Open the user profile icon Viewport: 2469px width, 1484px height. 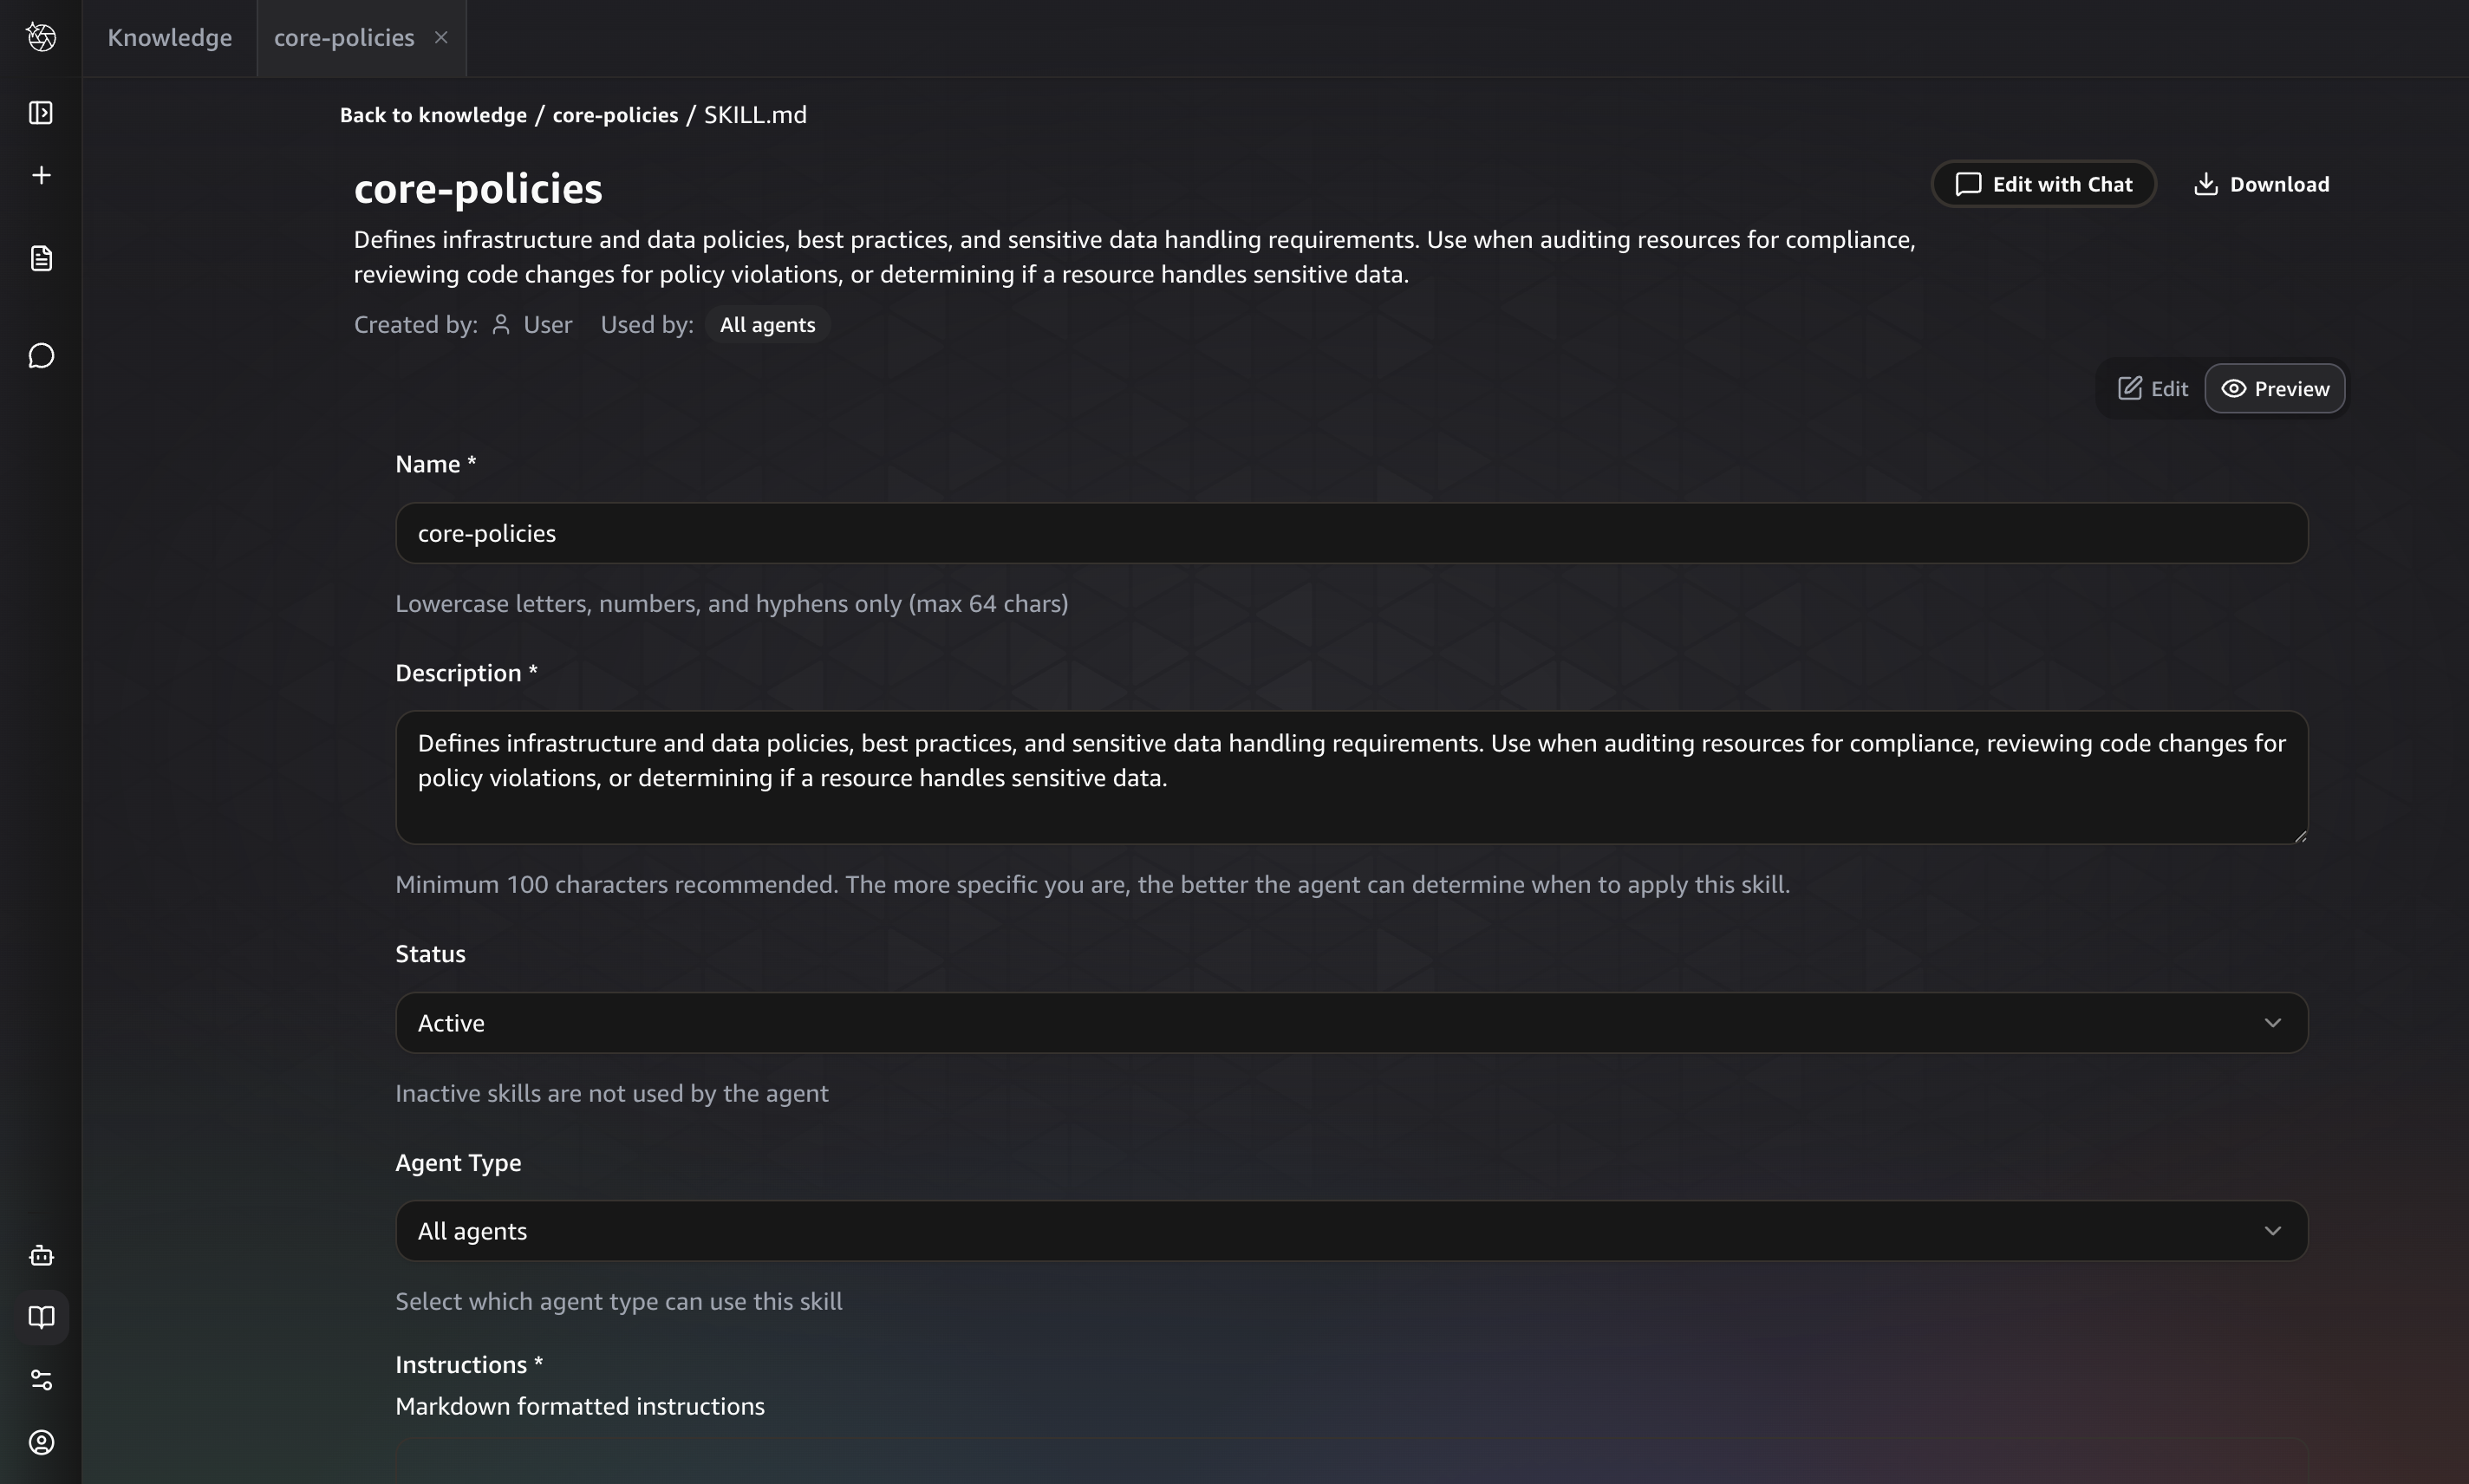pyautogui.click(x=41, y=1443)
